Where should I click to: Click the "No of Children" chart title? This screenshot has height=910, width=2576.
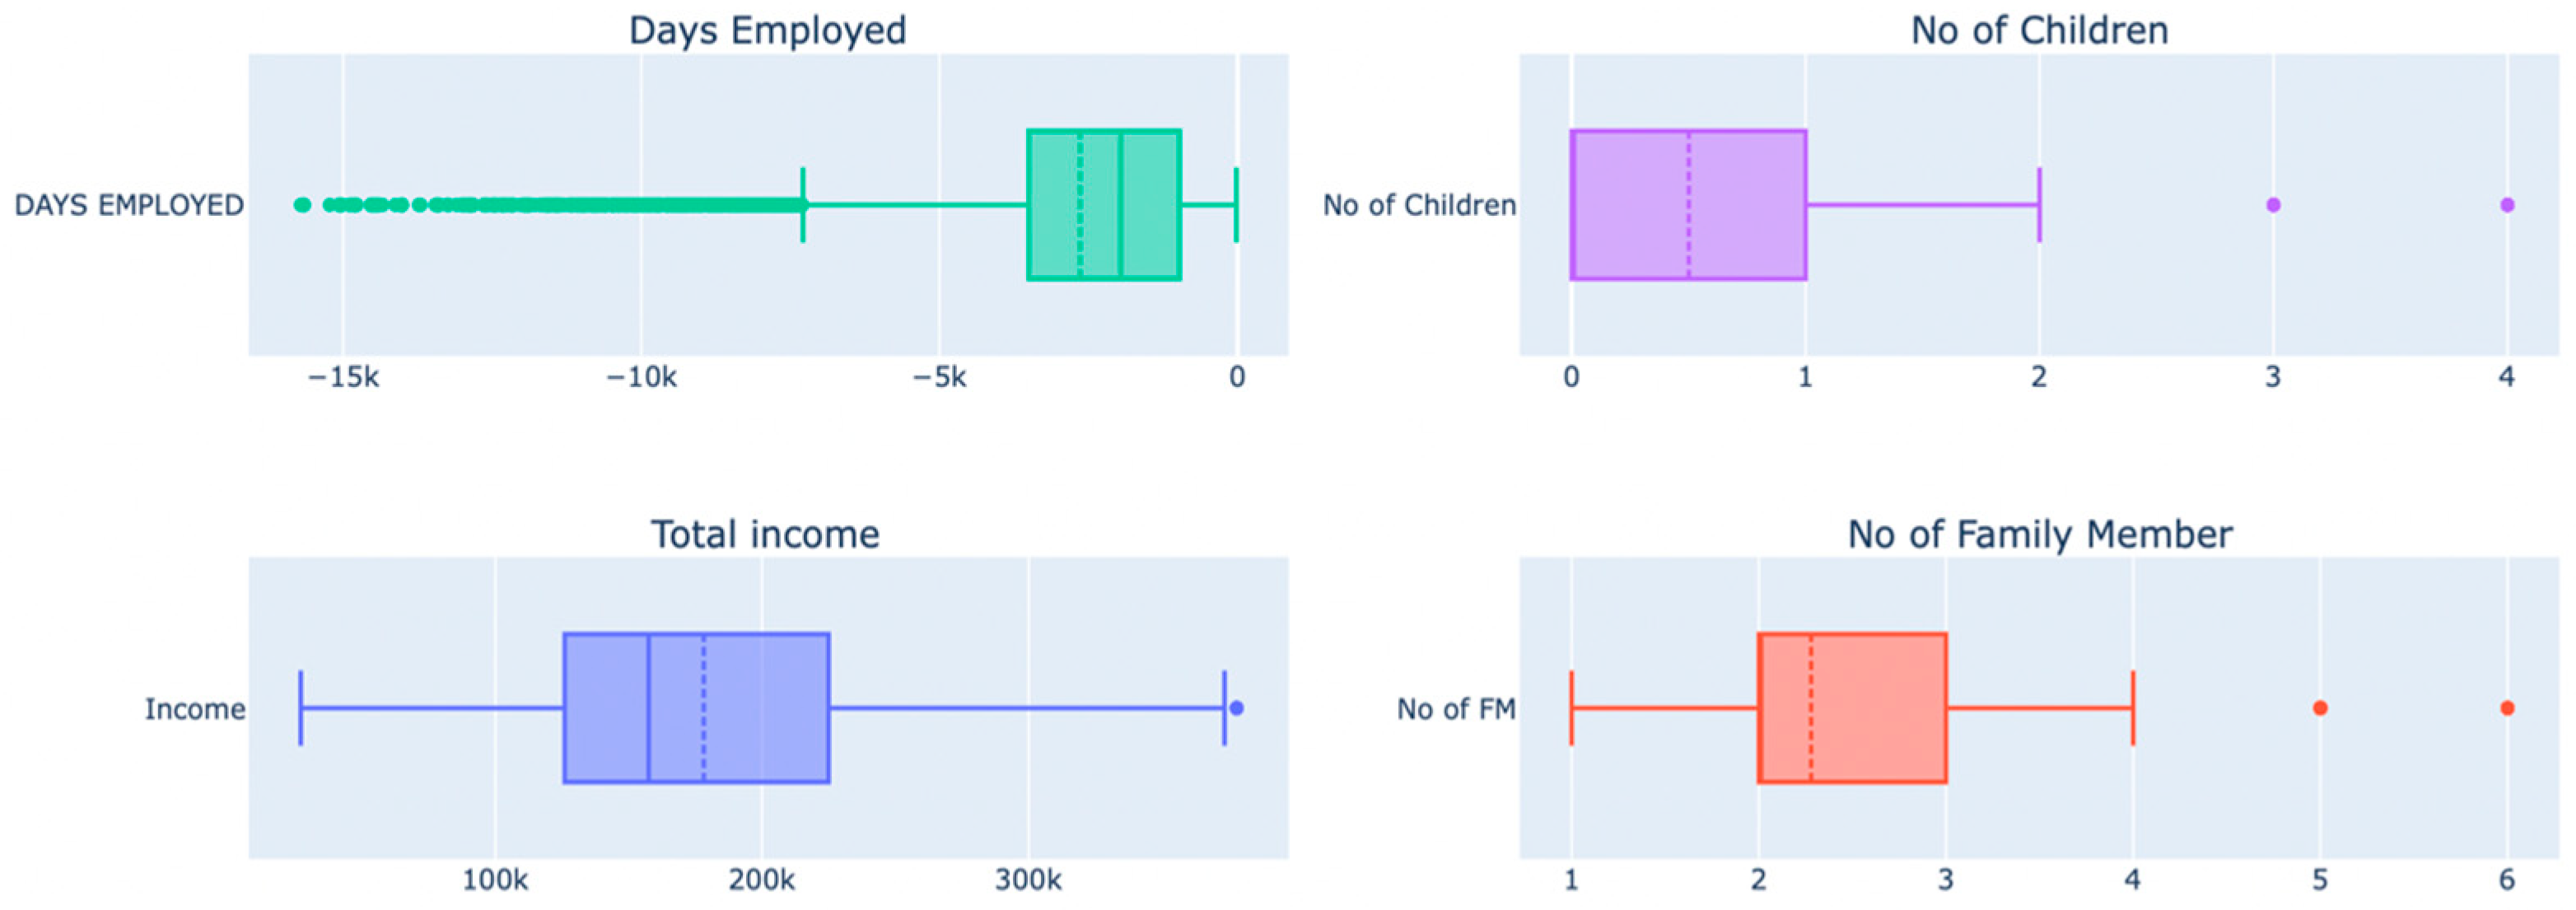2039,30
